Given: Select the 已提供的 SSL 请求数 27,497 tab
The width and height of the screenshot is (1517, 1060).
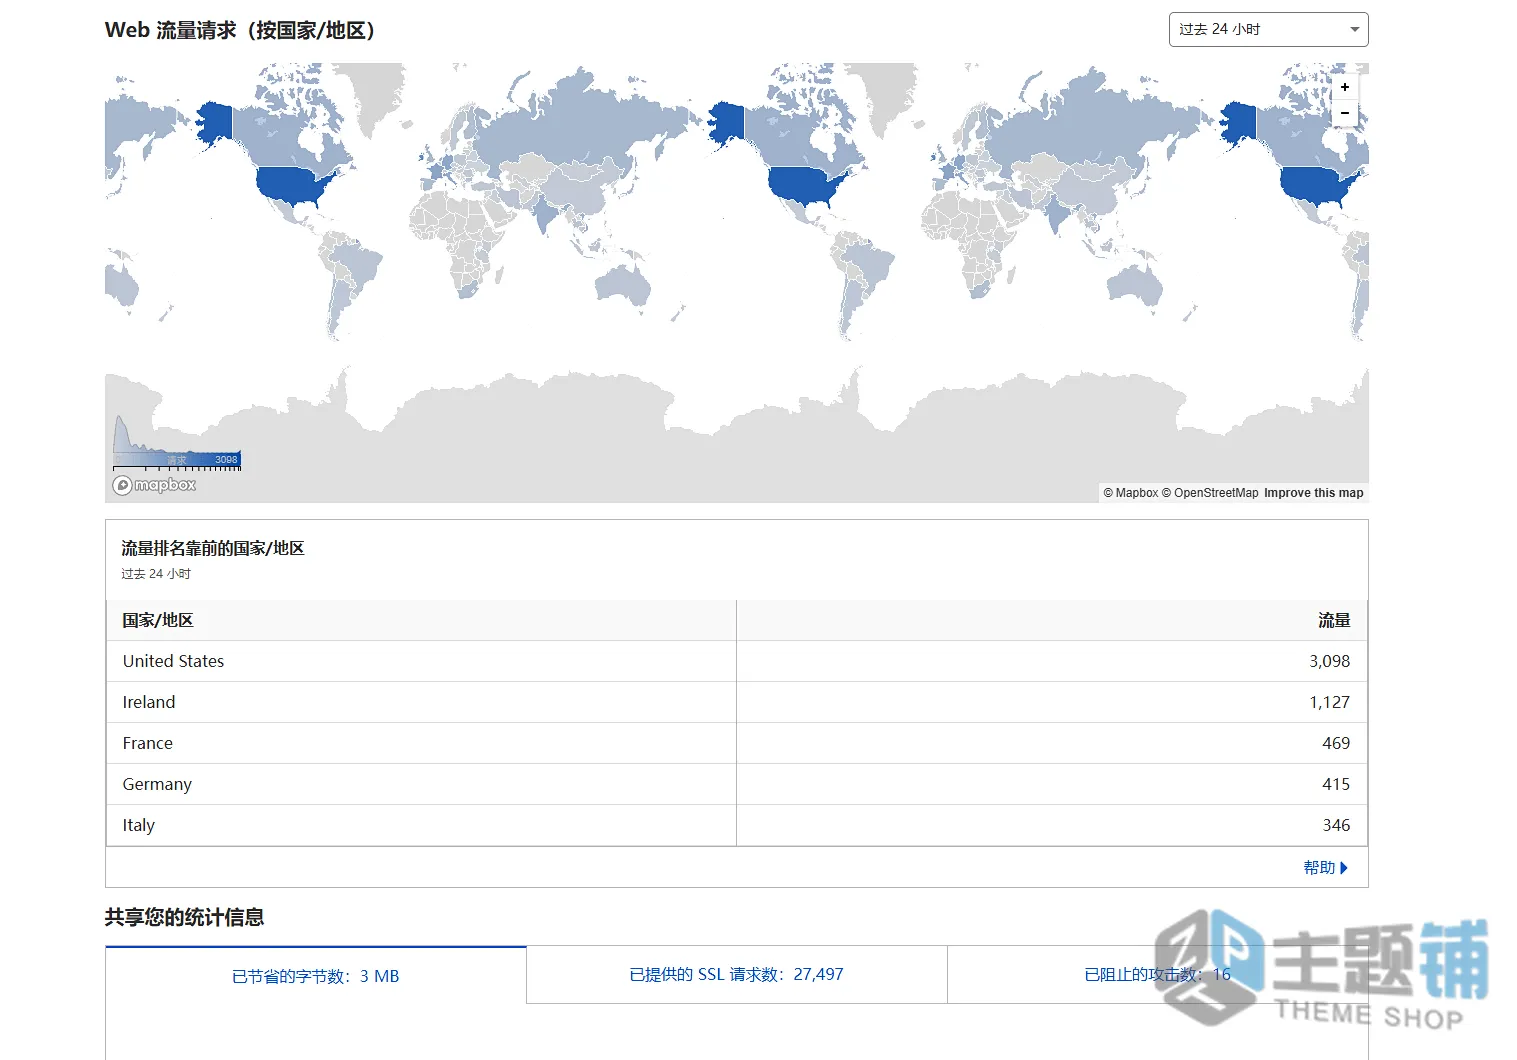Looking at the screenshot, I should 736,974.
